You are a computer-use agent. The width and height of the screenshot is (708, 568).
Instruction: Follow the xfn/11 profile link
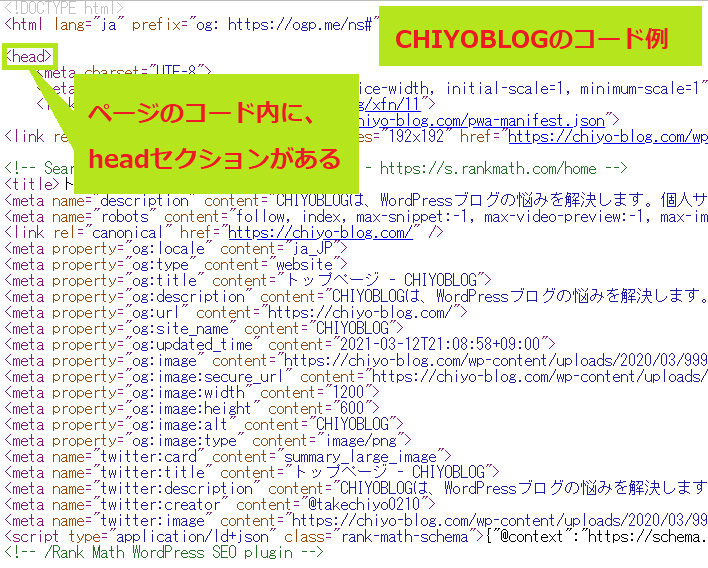390,104
